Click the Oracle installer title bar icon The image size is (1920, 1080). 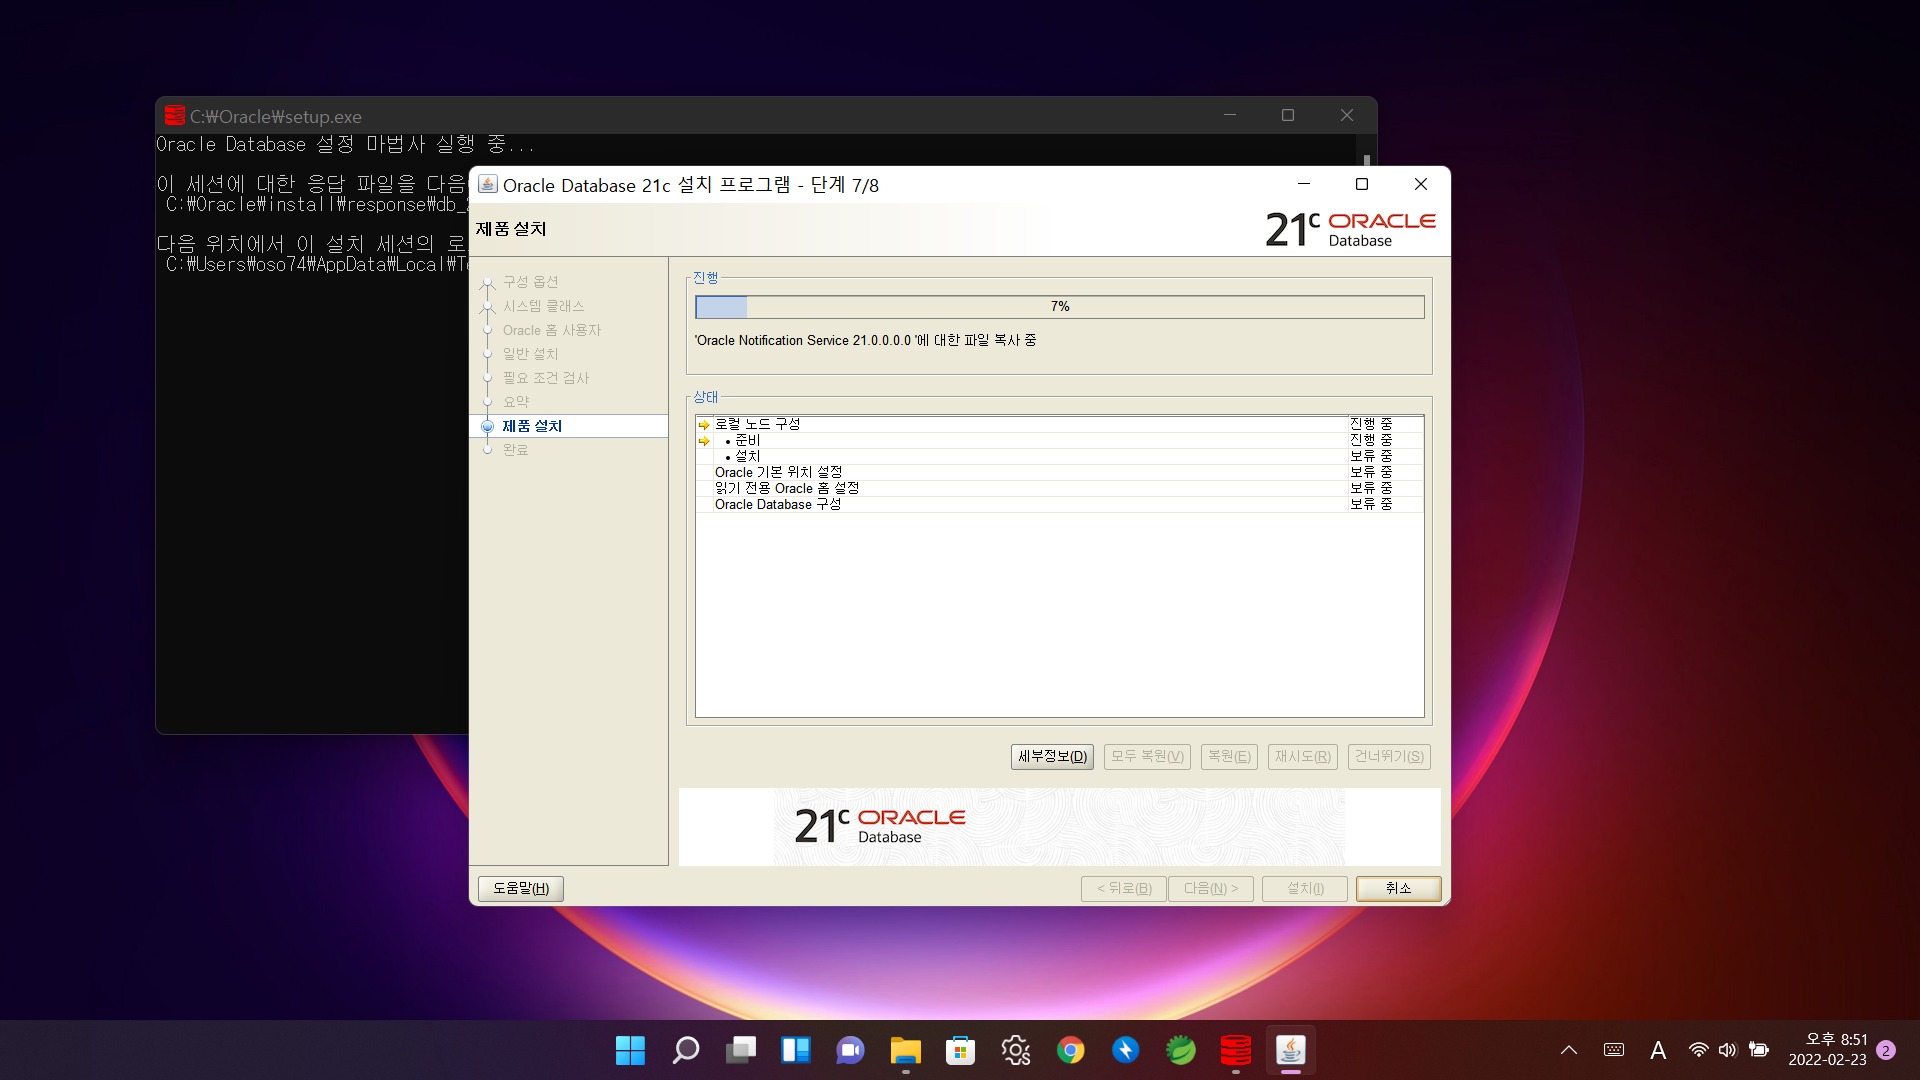pos(487,184)
